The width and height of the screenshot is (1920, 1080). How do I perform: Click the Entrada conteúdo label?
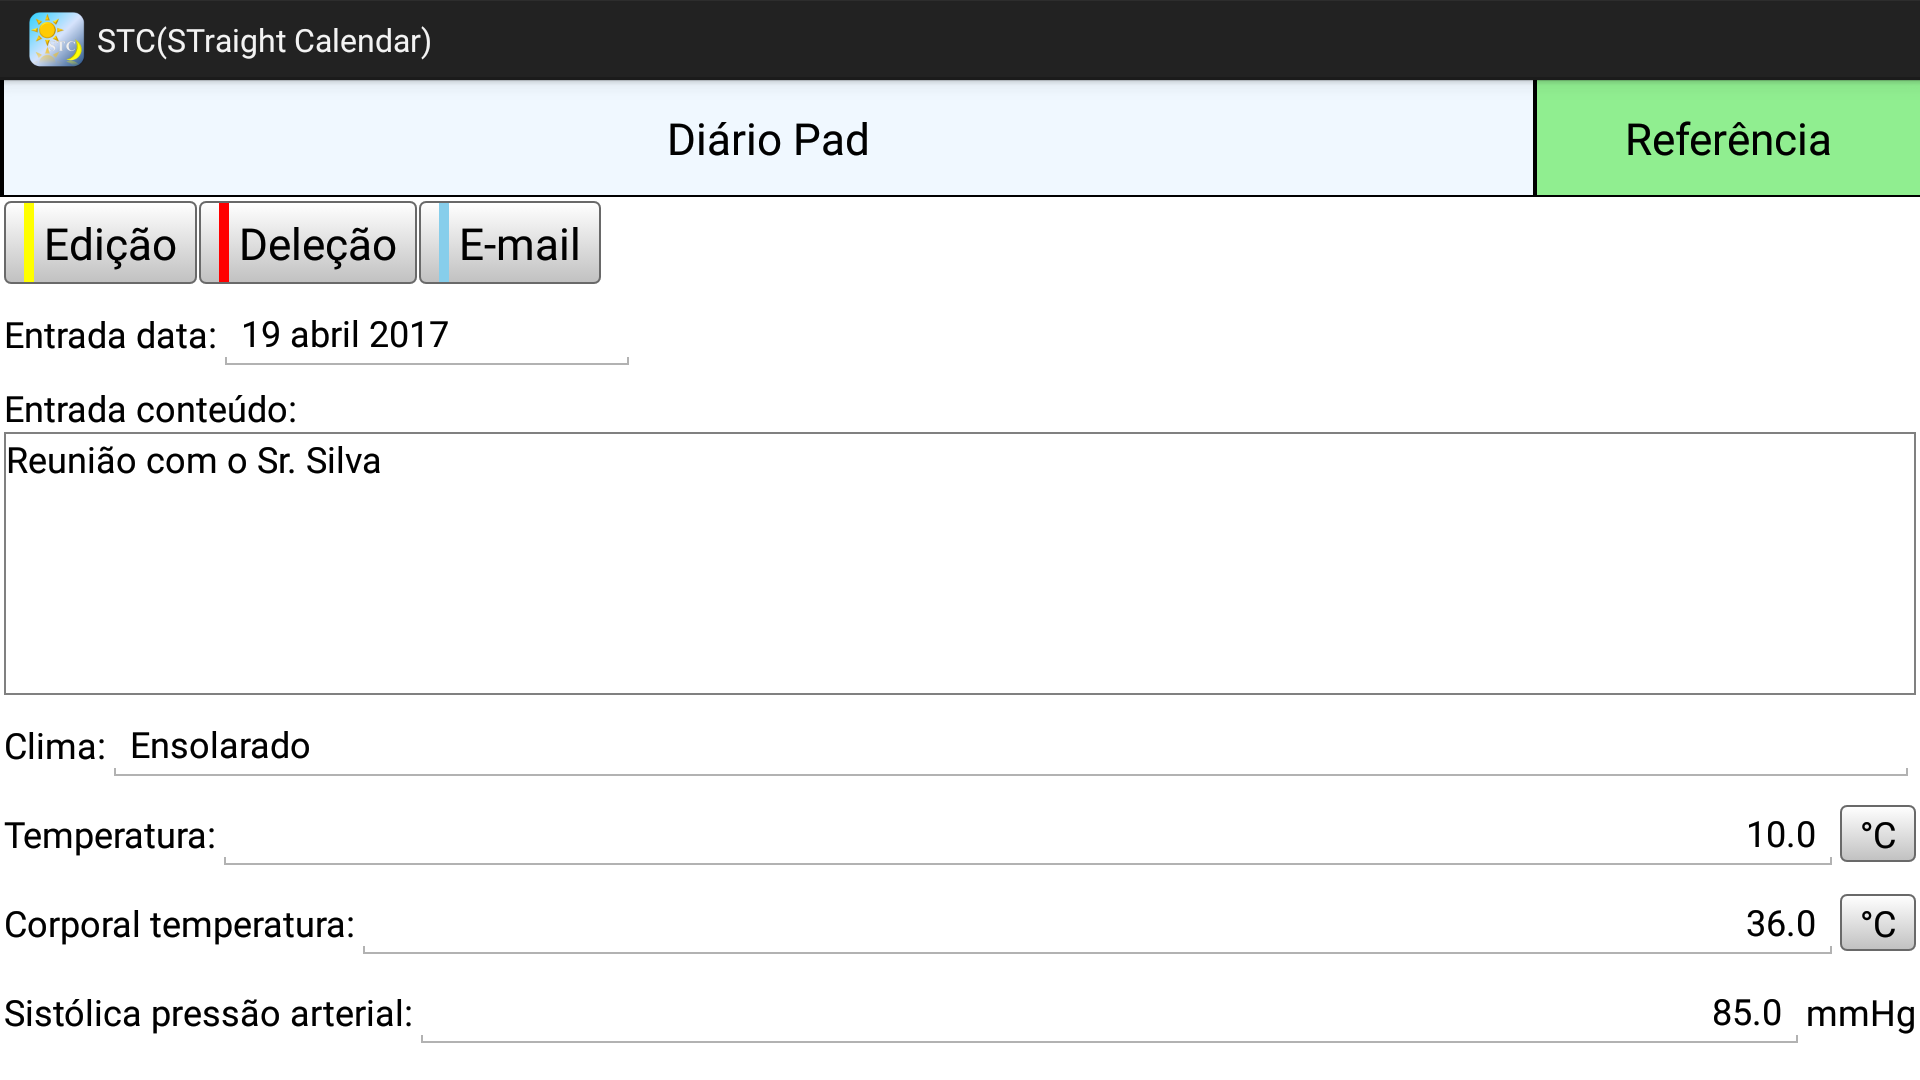(x=151, y=410)
